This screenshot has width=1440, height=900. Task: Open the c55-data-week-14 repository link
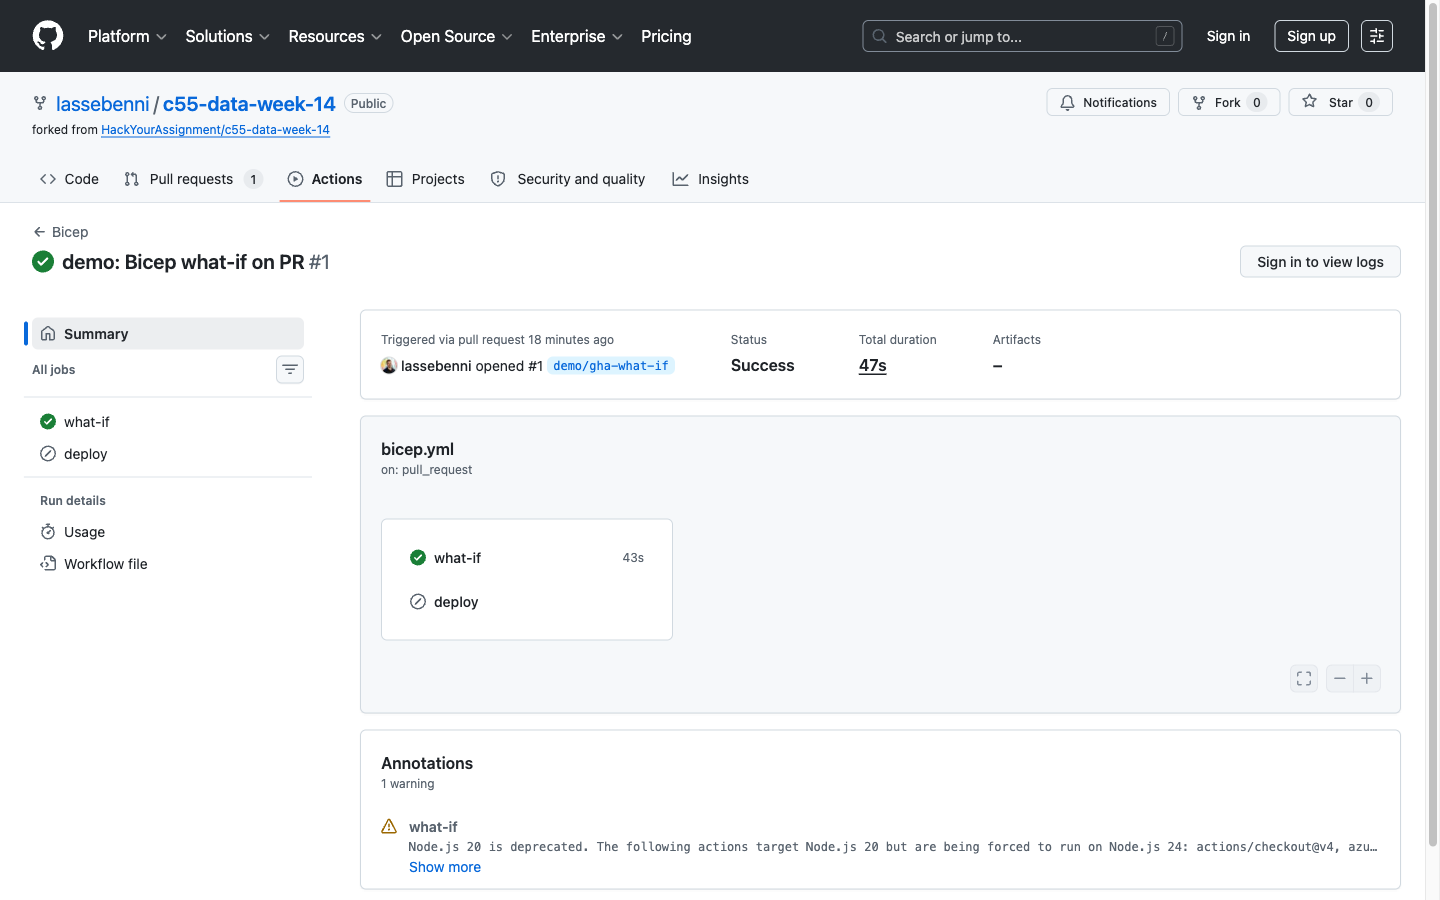click(x=249, y=104)
